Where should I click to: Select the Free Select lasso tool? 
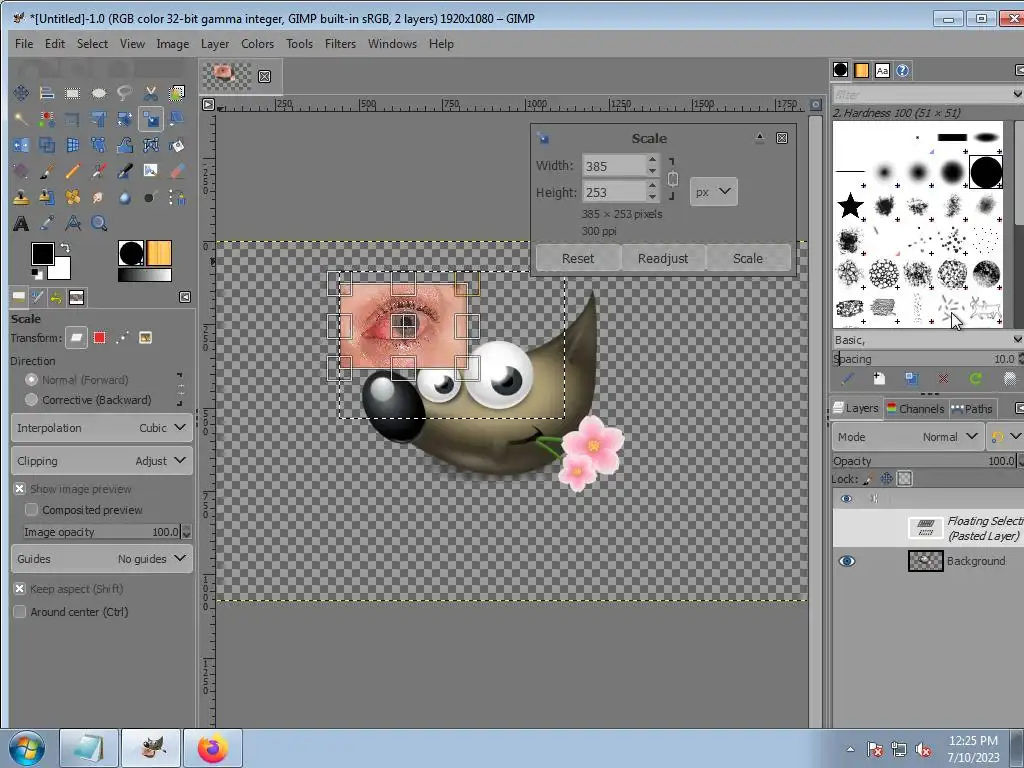click(125, 93)
